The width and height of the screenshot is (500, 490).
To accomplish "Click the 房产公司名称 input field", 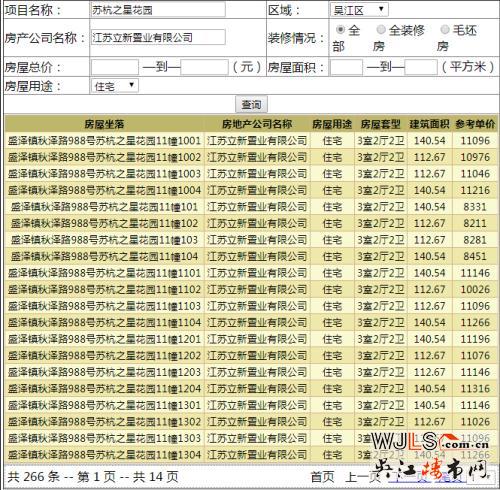I will click(x=158, y=37).
